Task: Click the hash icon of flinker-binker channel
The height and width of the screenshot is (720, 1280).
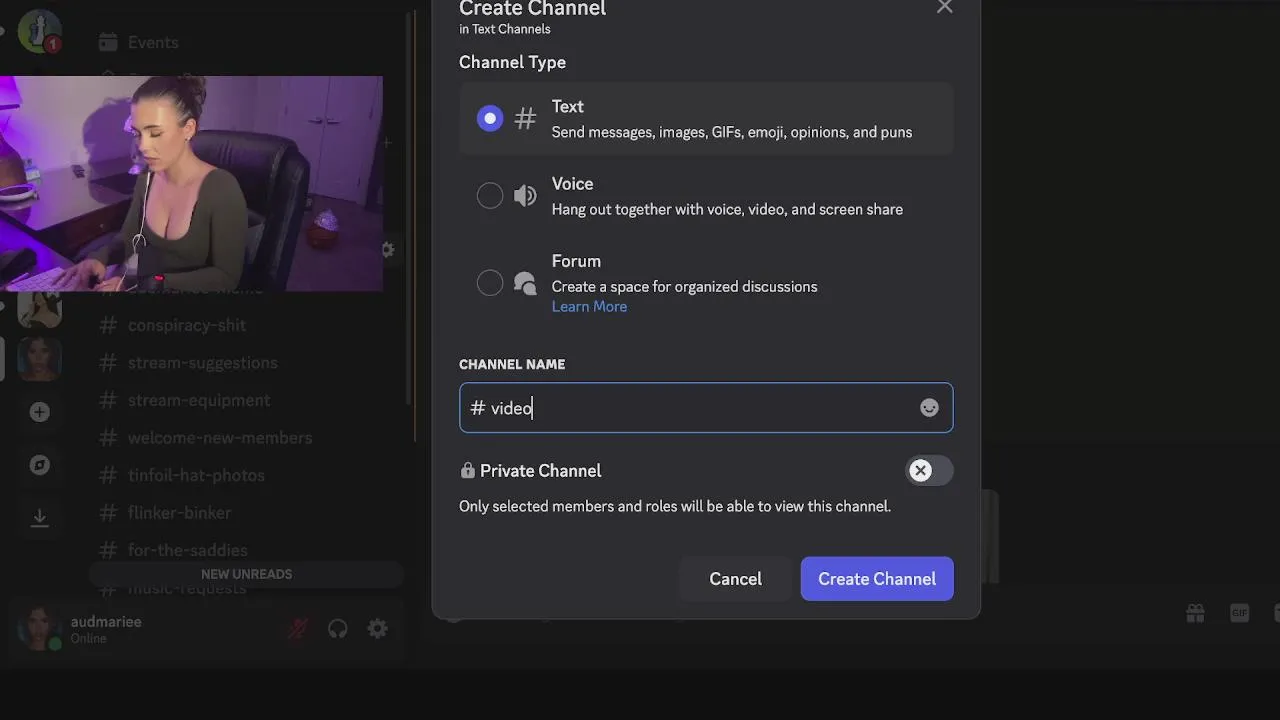Action: pyautogui.click(x=108, y=513)
